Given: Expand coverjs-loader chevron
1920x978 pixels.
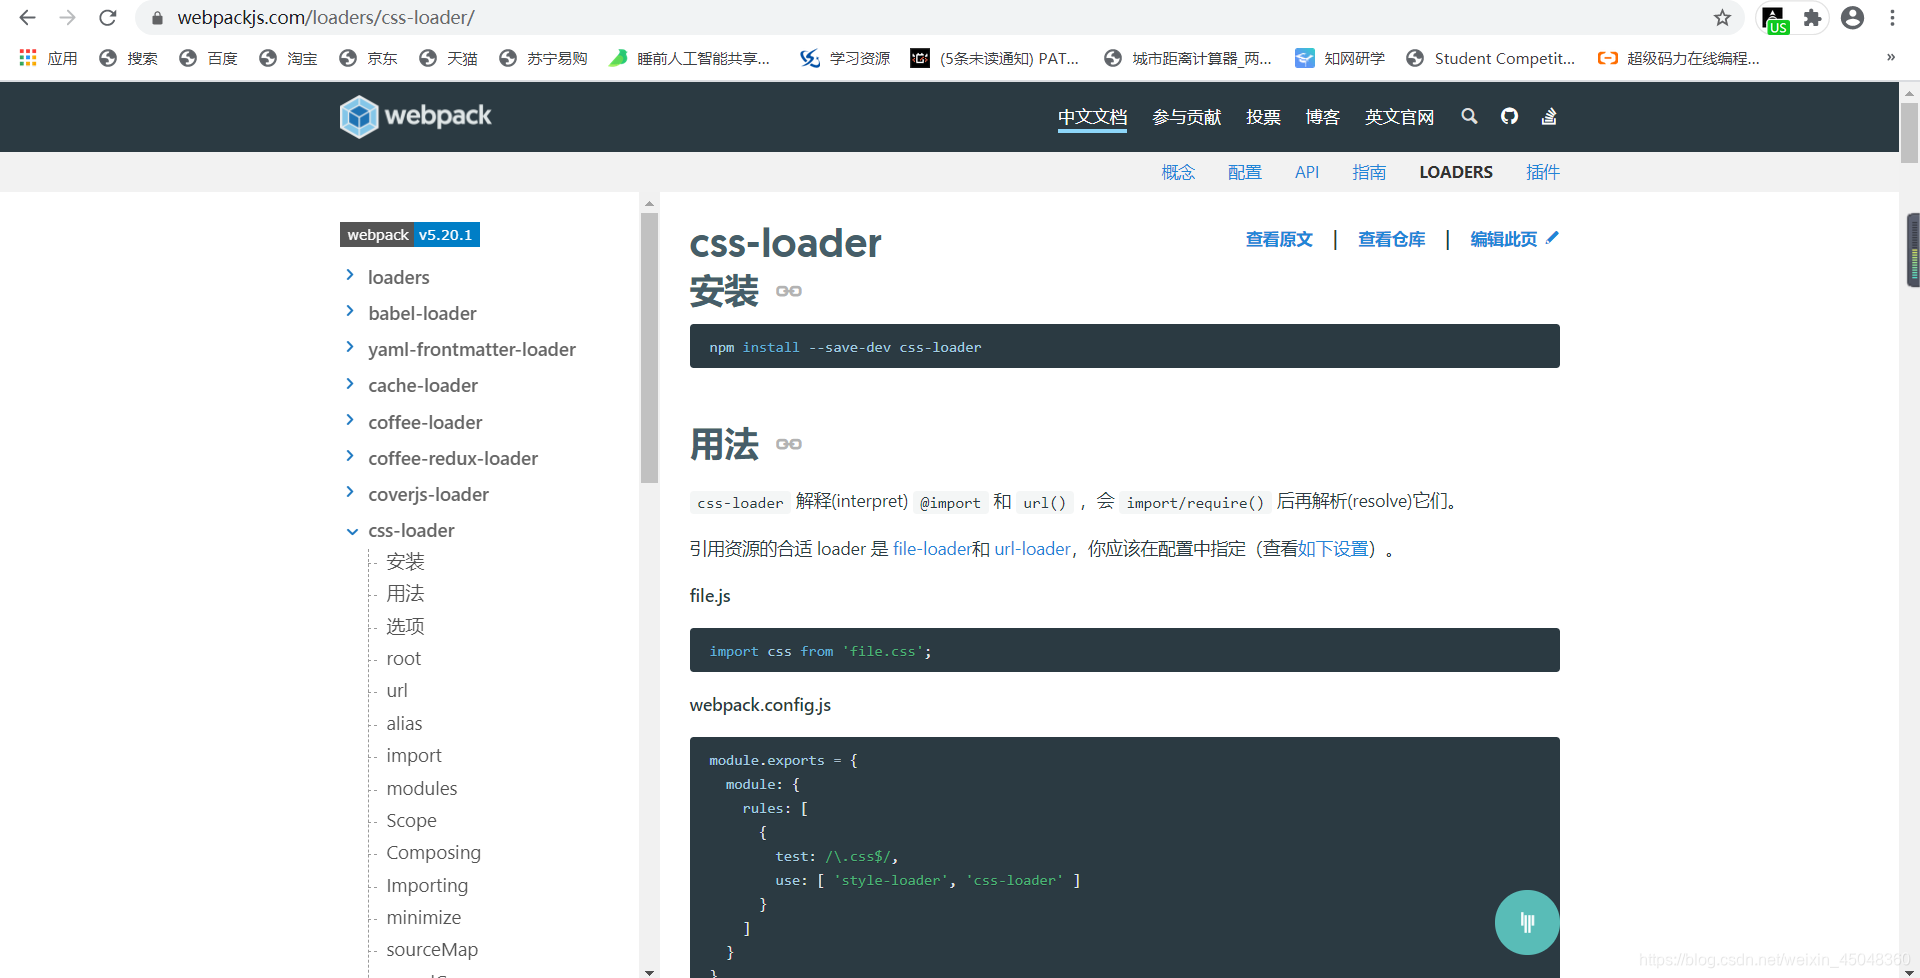Looking at the screenshot, I should [x=350, y=492].
